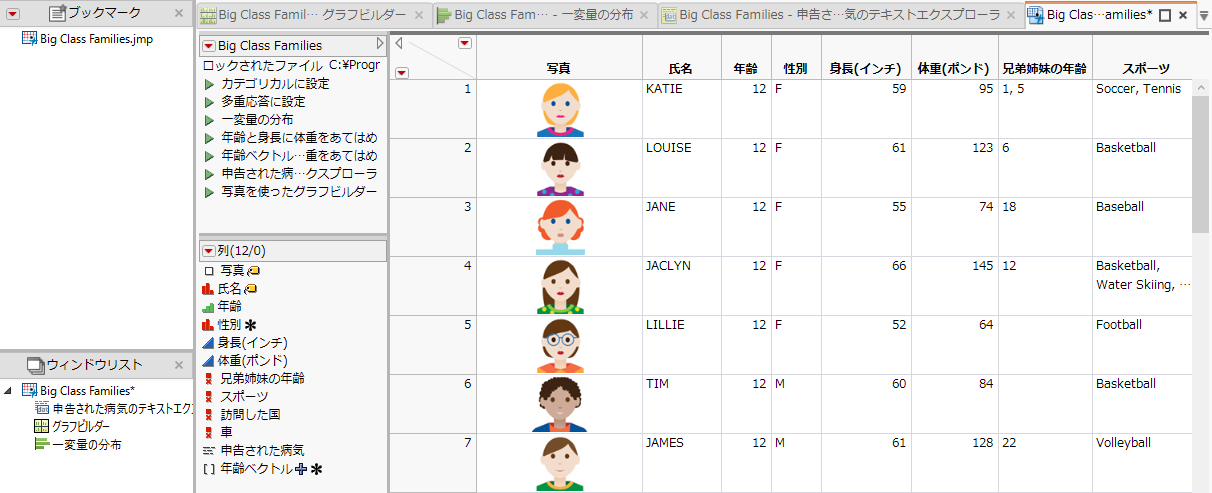Viewport: 1212px width, 493px height.
Task: Collapse the Big Class Families* tree in ウィンドウリスト
Action: point(9,390)
